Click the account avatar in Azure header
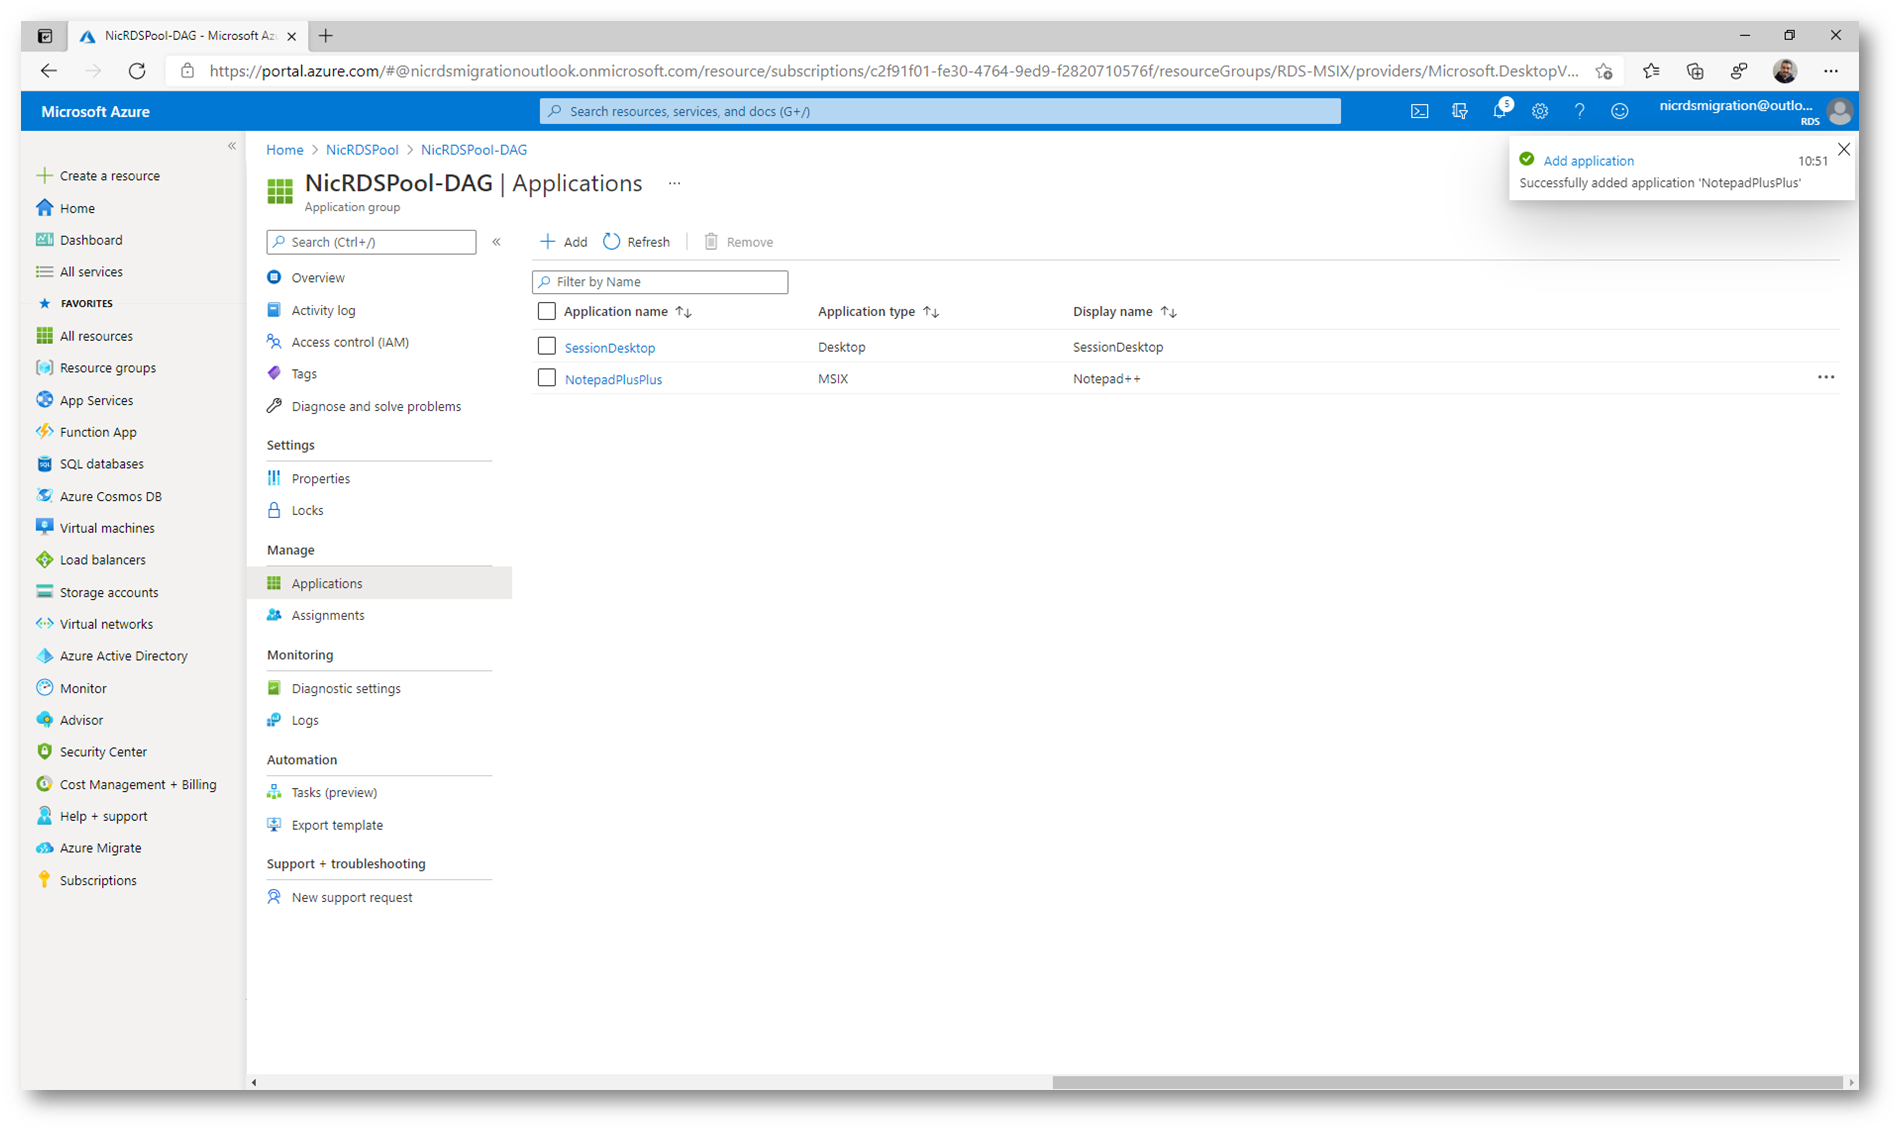 click(x=1840, y=111)
